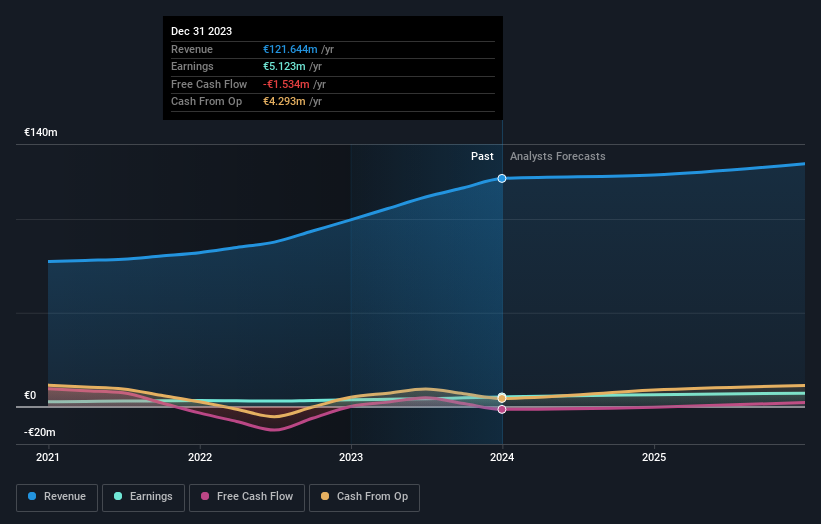Click the Revenue value €121.644m

(290, 49)
